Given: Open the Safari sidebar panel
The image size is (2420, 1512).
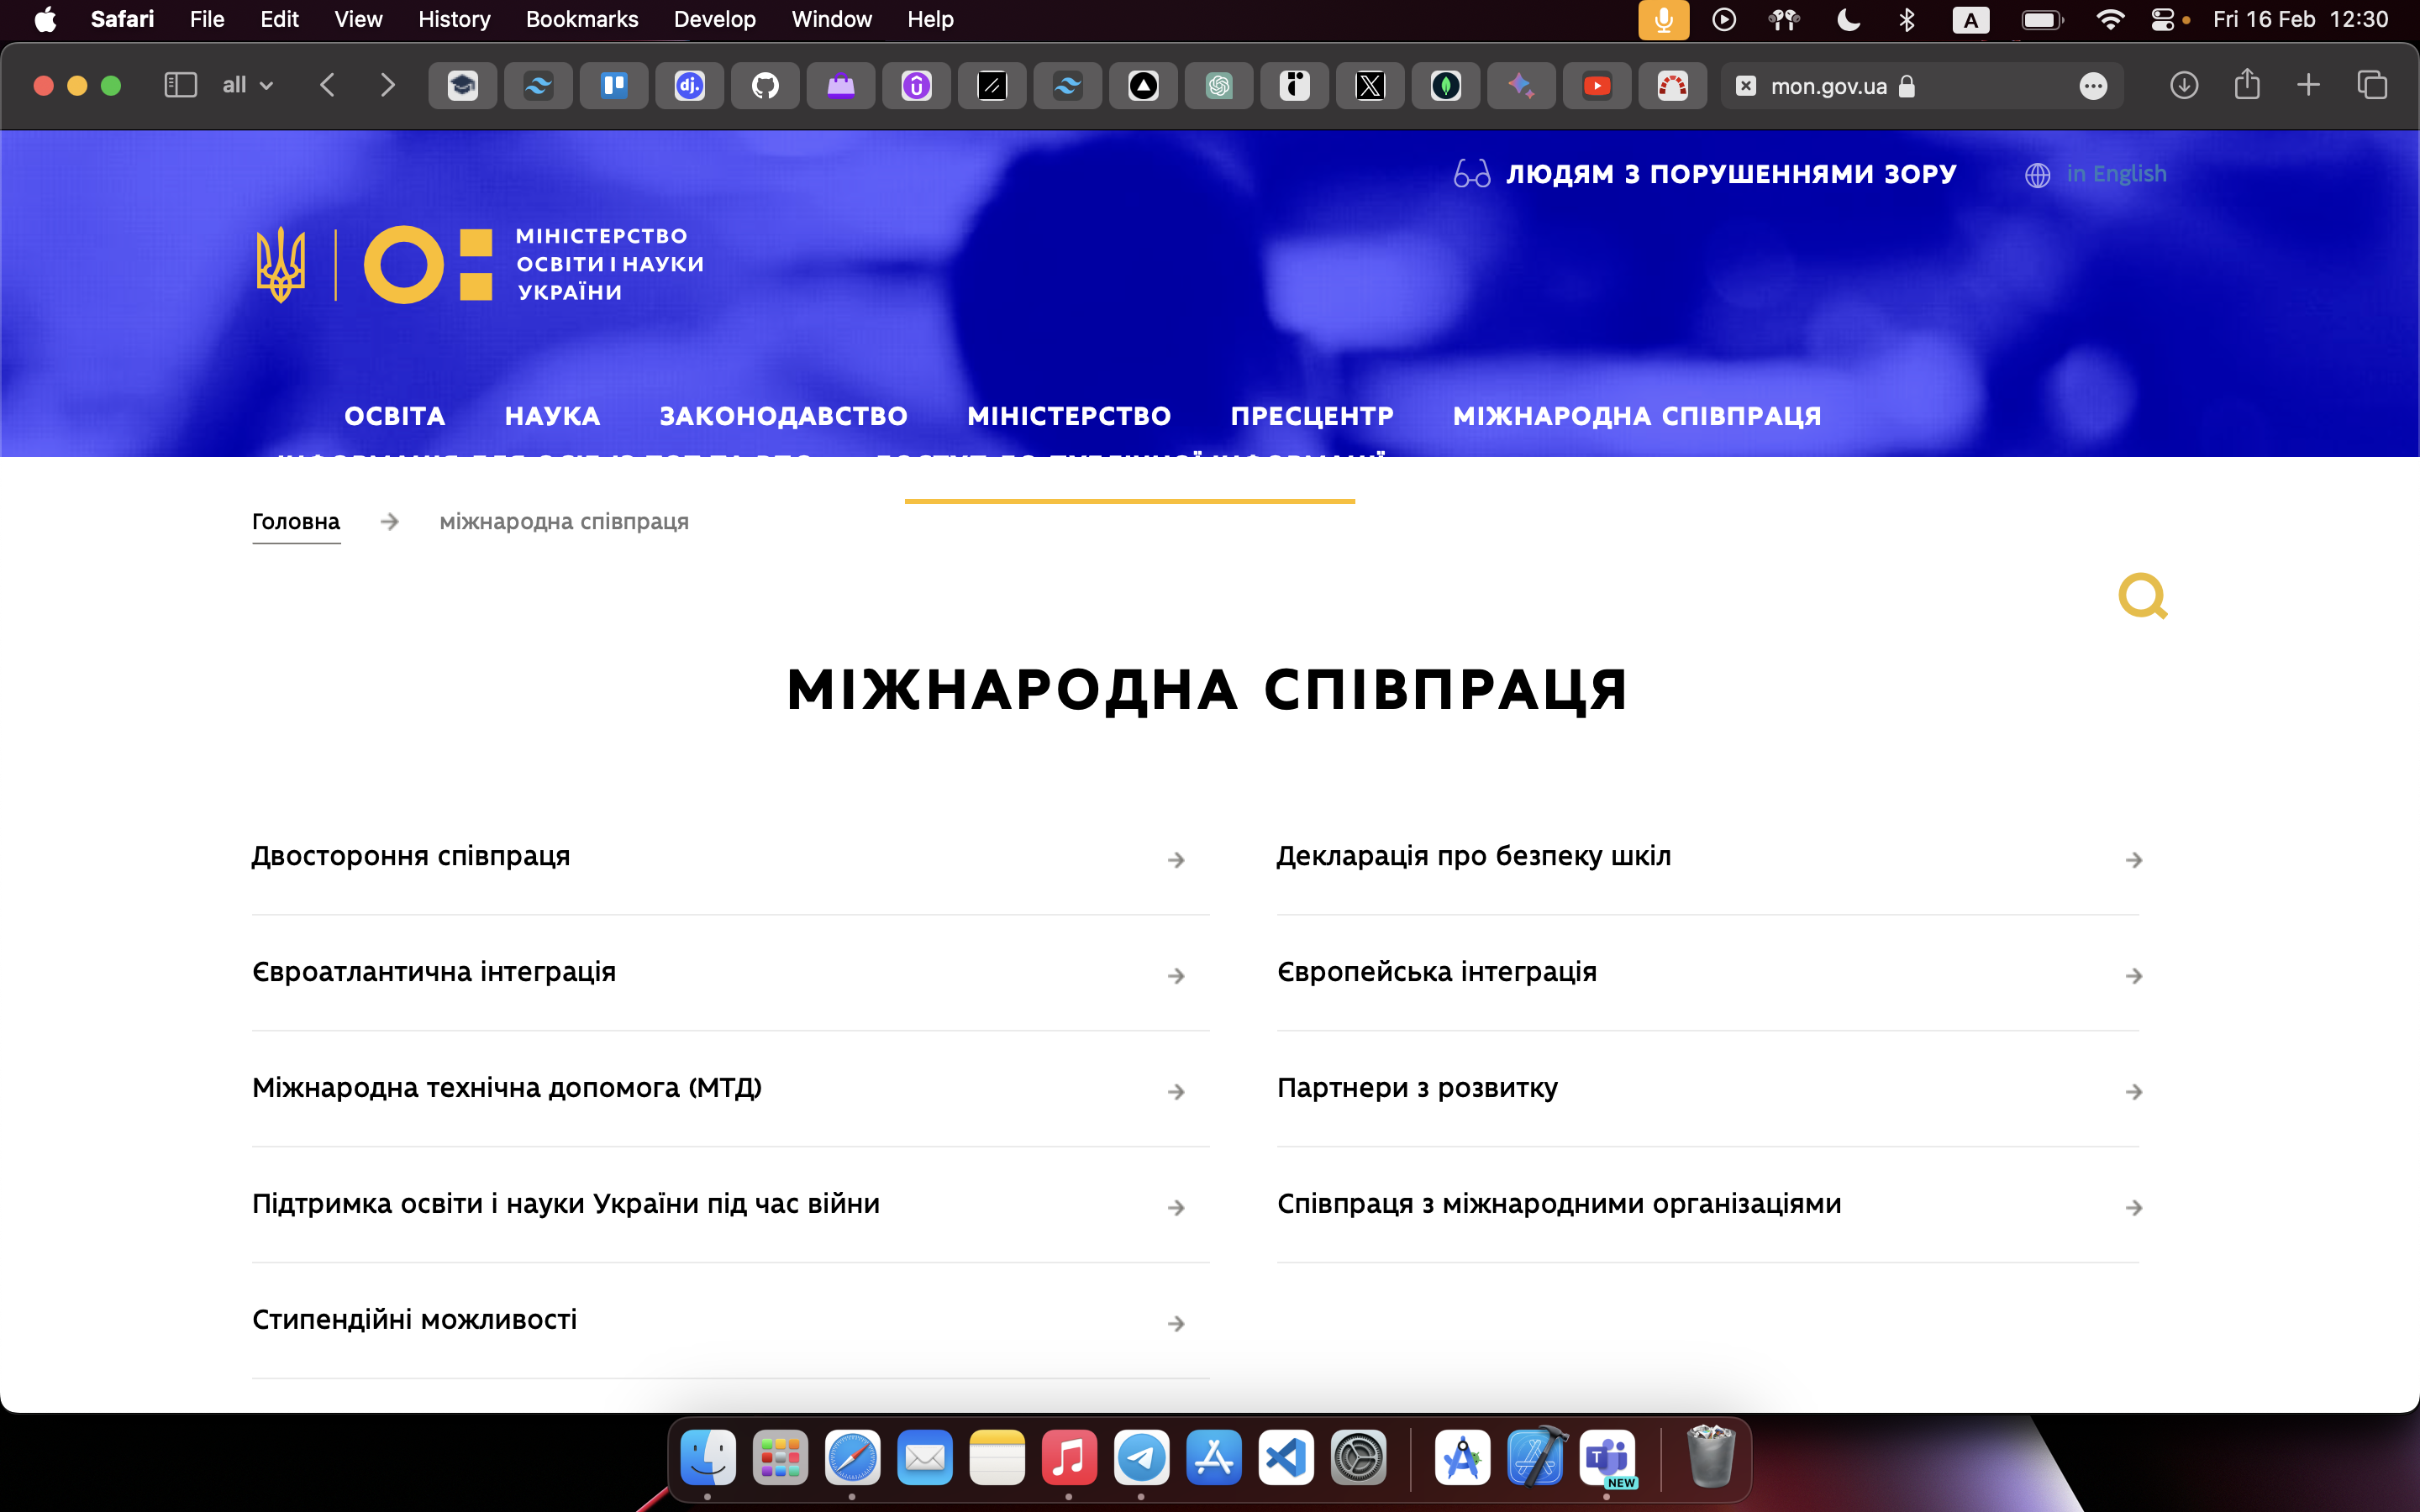Looking at the screenshot, I should pos(180,86).
